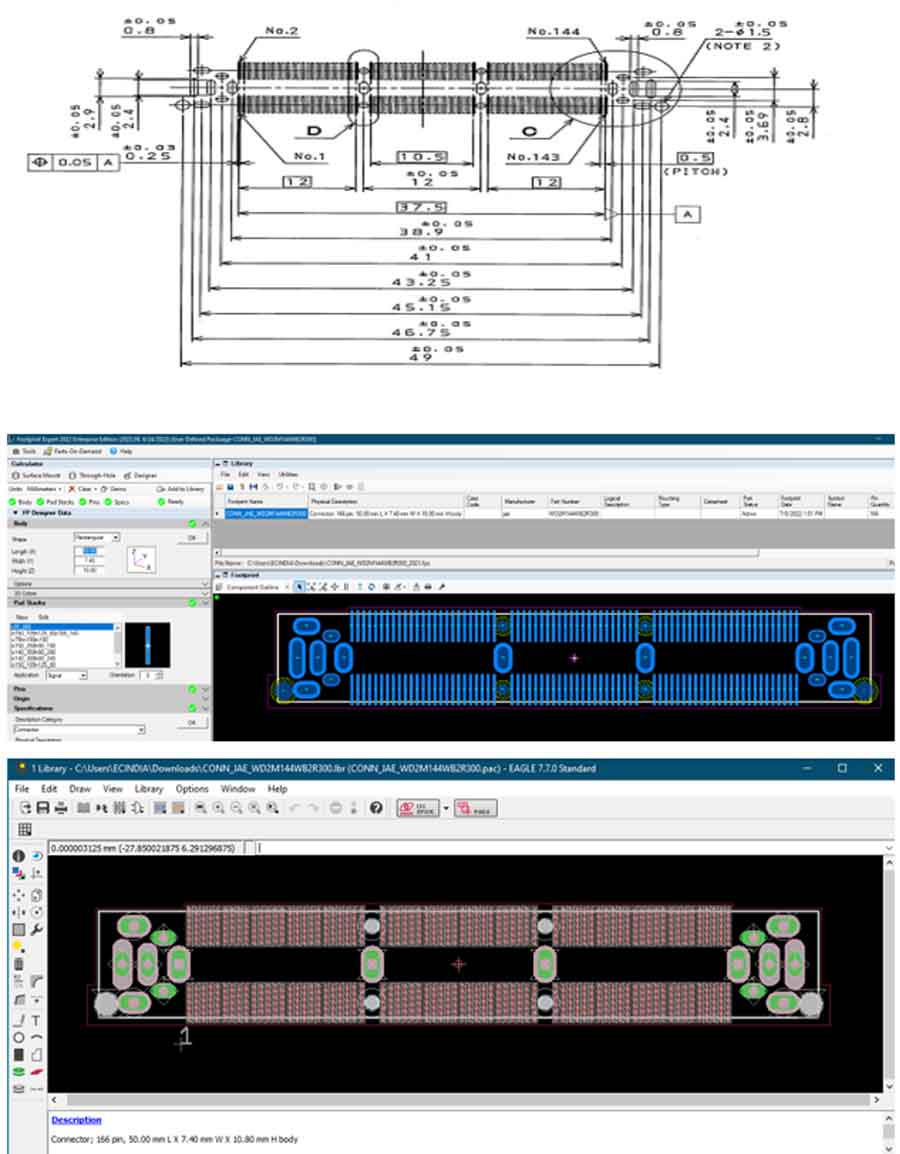
Task: Open the Edit menu in EAGLE
Action: (49, 788)
